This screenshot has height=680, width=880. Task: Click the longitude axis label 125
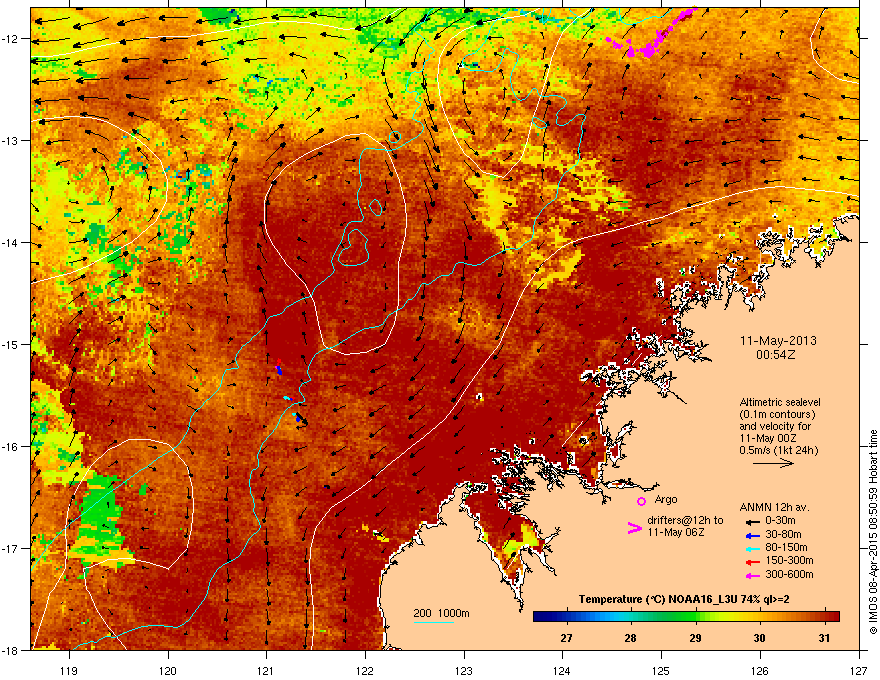pos(661,670)
